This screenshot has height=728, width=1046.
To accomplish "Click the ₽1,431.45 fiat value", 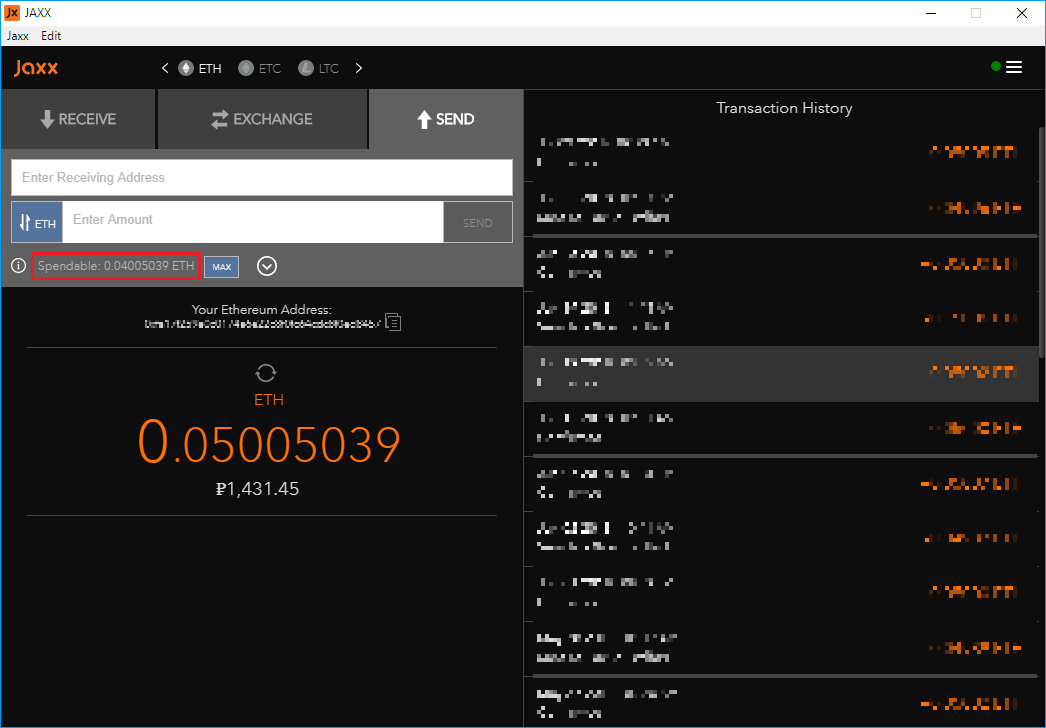I will click(x=257, y=489).
